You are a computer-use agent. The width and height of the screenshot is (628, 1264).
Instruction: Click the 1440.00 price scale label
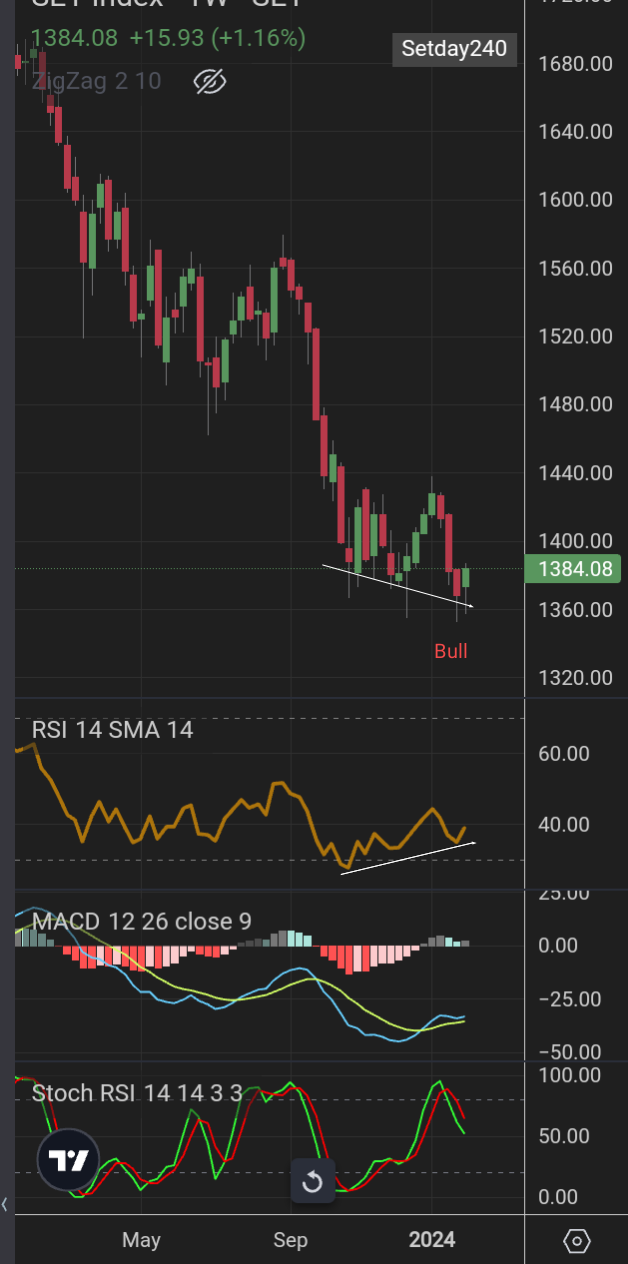pos(575,473)
